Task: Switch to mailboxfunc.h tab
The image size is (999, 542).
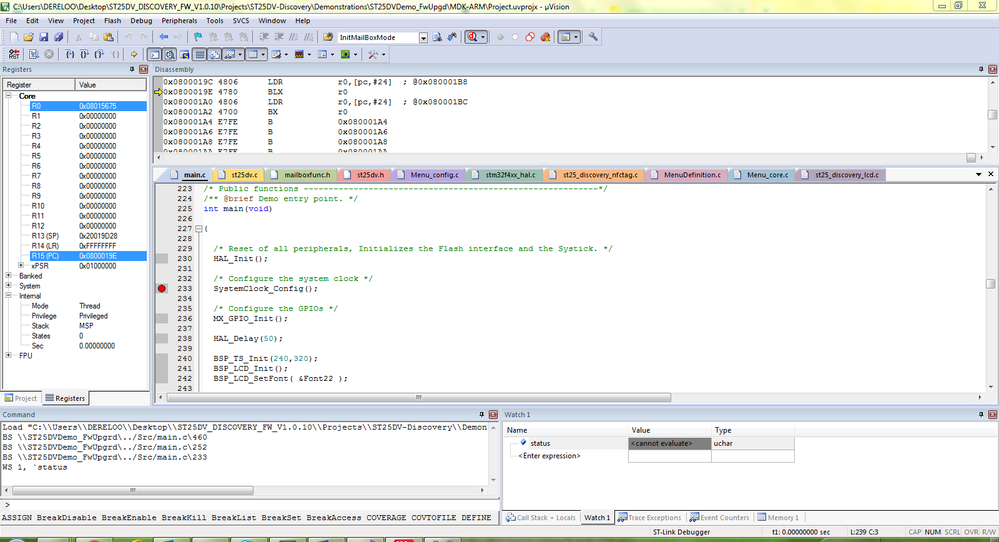Action: pyautogui.click(x=301, y=175)
